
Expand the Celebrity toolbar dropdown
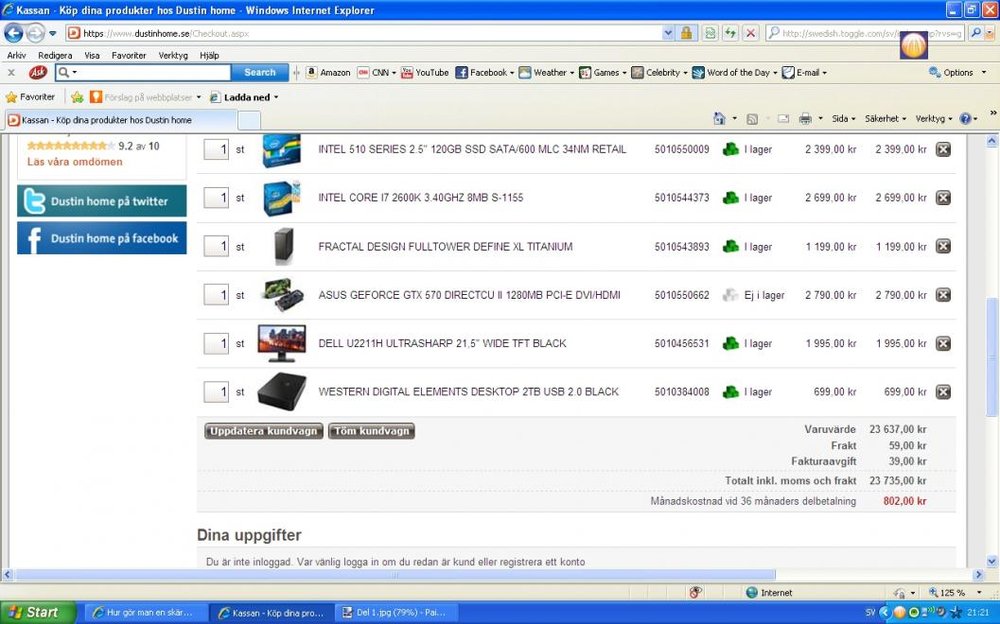[686, 73]
